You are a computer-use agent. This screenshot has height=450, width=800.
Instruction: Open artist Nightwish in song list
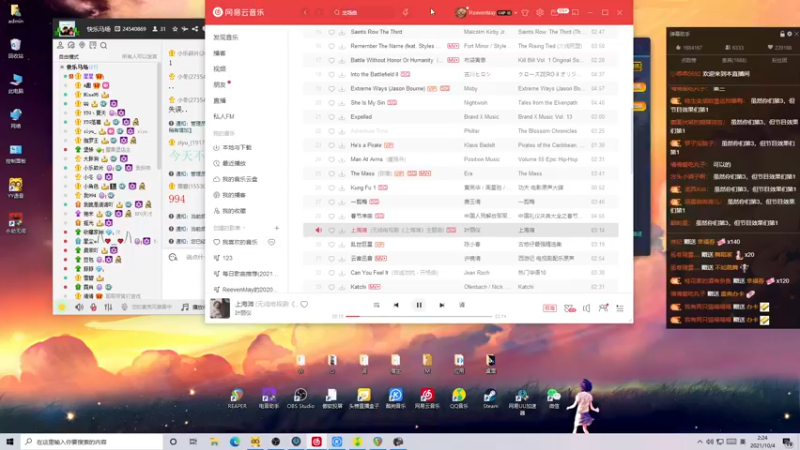coord(476,103)
